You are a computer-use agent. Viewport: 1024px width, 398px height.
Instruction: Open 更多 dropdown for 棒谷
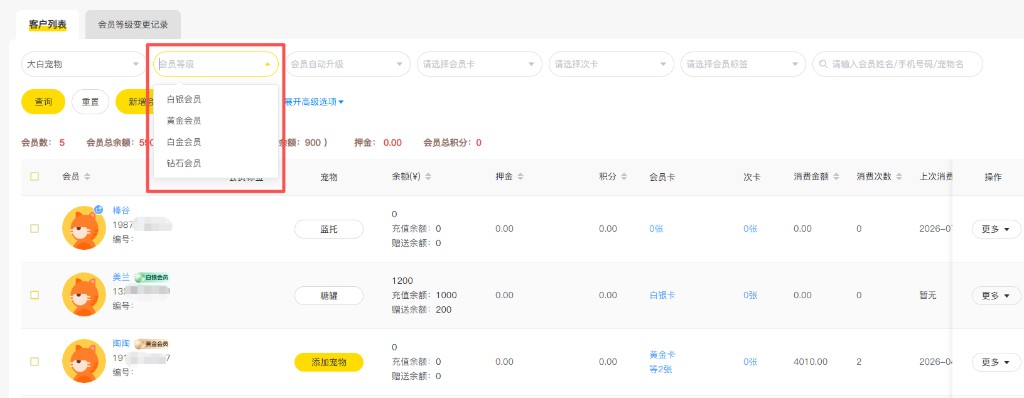[996, 229]
